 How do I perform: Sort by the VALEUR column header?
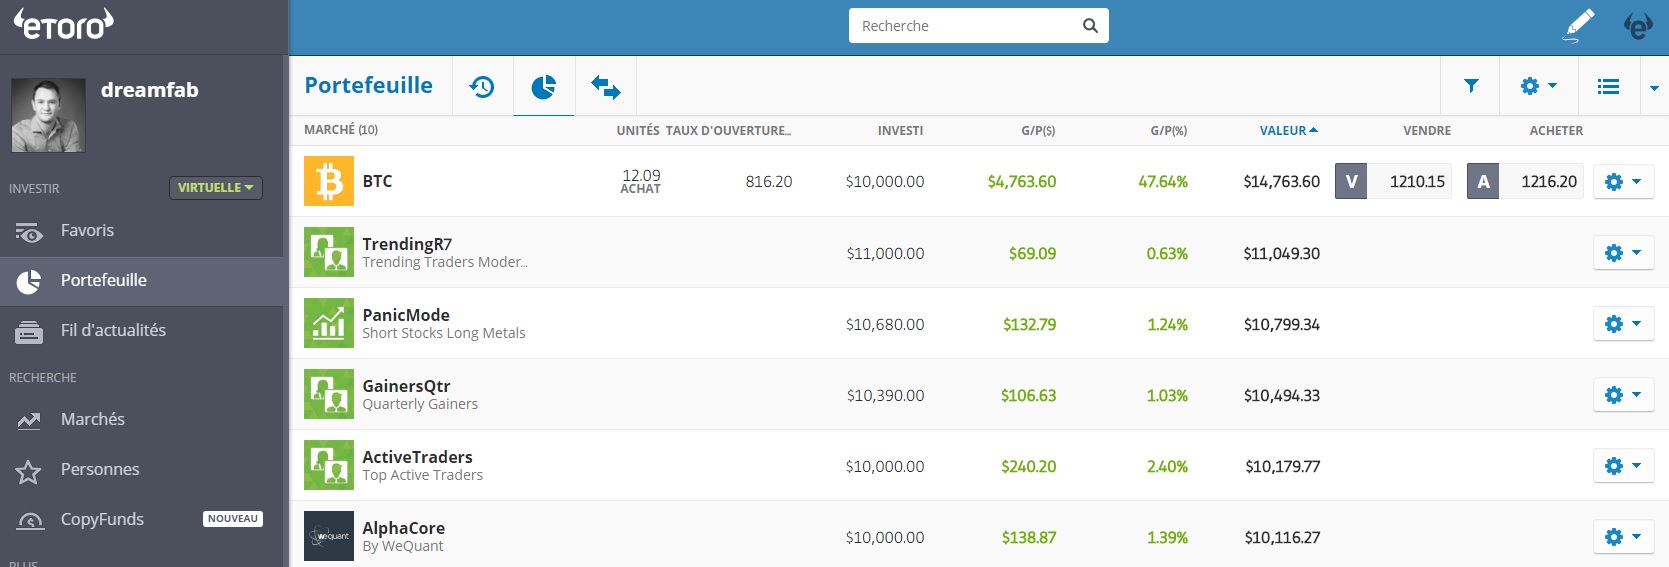coord(1288,130)
